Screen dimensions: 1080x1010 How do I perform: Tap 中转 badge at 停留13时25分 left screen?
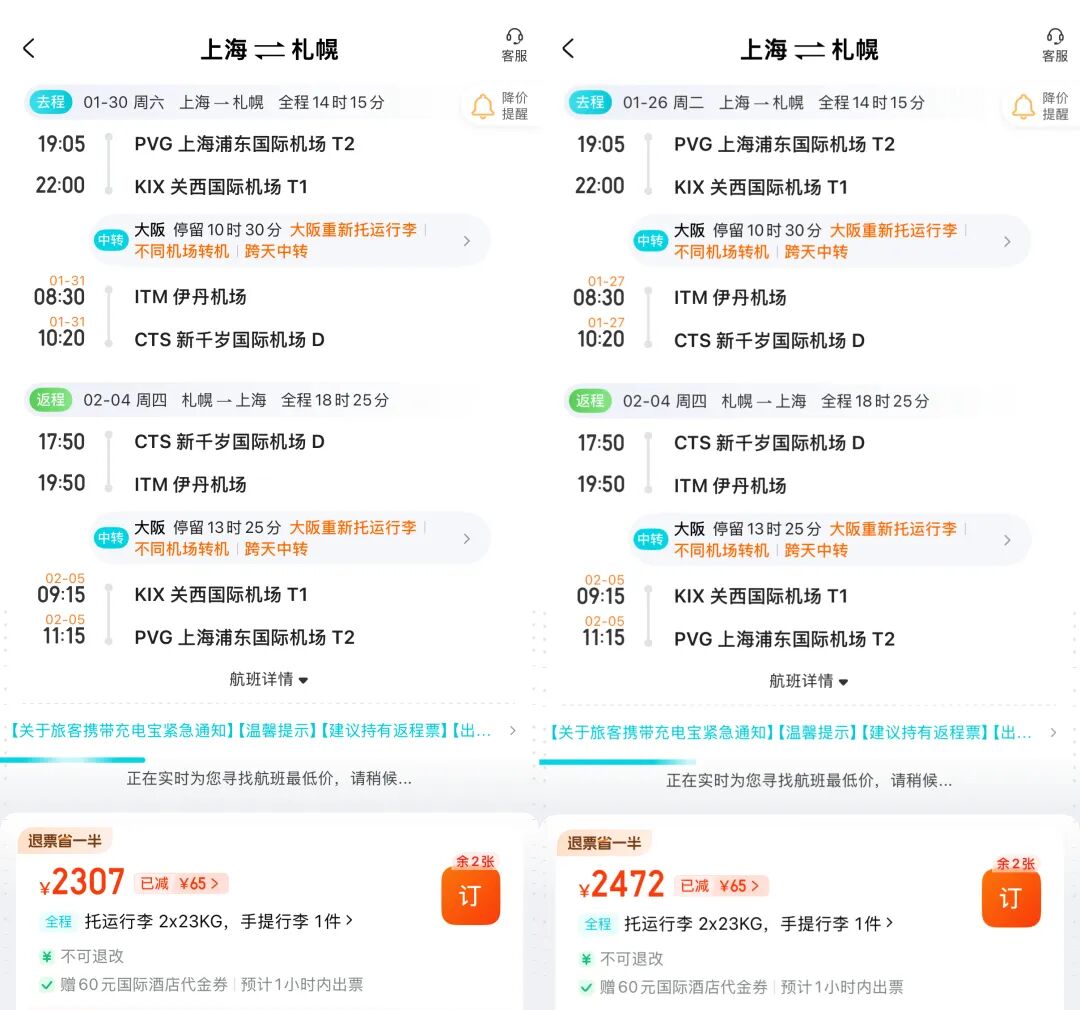(110, 537)
